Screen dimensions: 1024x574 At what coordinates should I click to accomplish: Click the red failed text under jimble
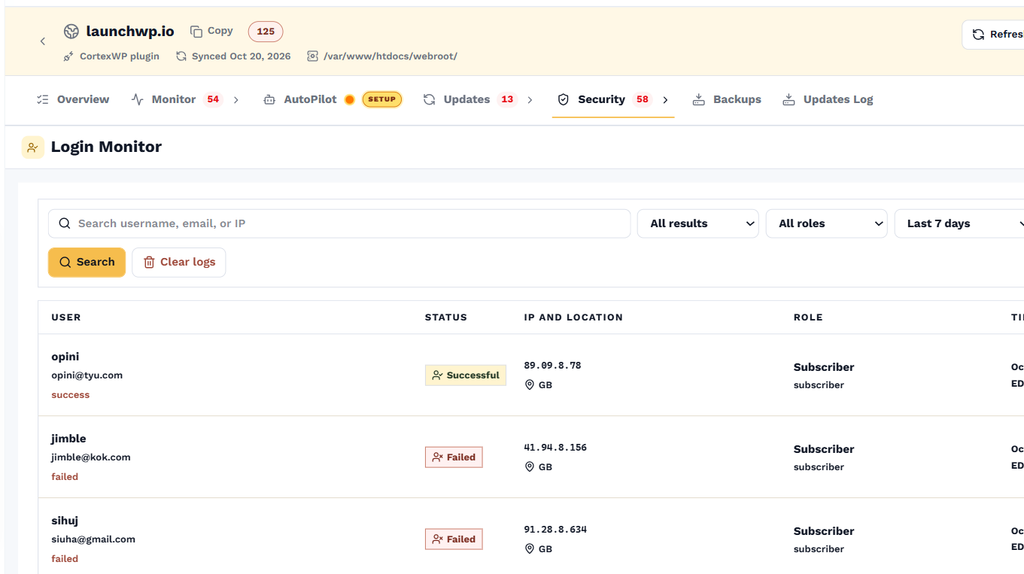tap(65, 477)
